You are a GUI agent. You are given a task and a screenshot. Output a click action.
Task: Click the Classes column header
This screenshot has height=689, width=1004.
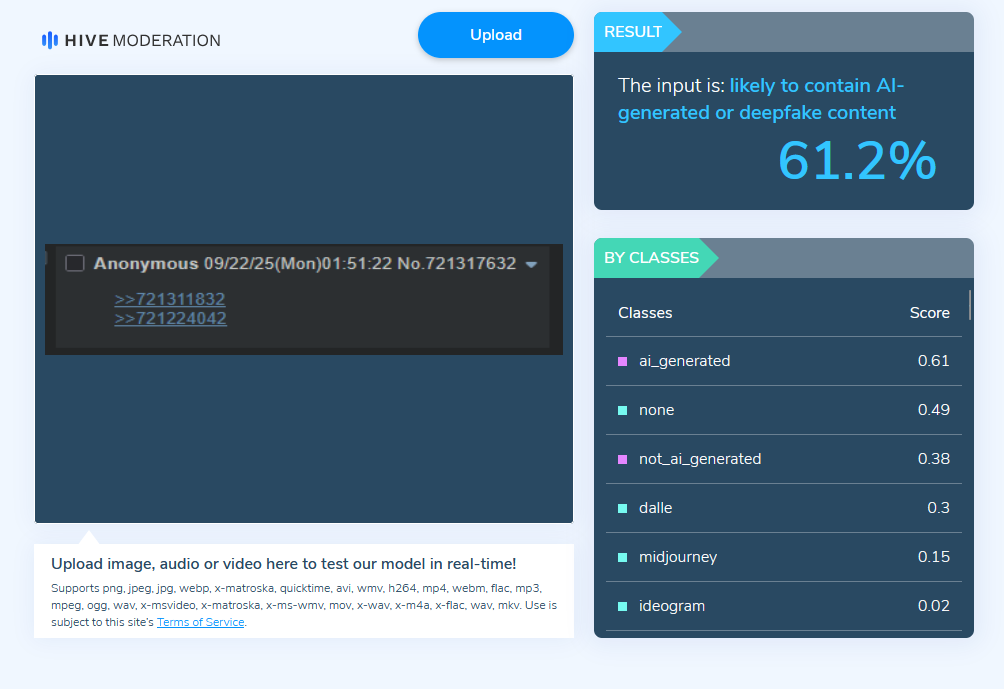coord(645,313)
